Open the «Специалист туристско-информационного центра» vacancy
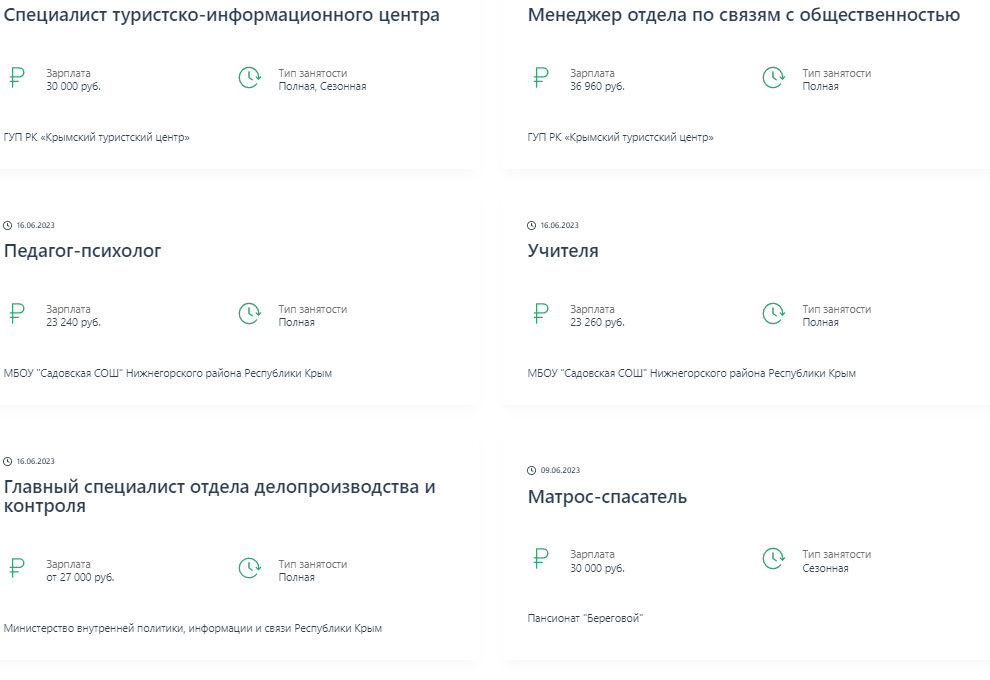 coord(221,16)
